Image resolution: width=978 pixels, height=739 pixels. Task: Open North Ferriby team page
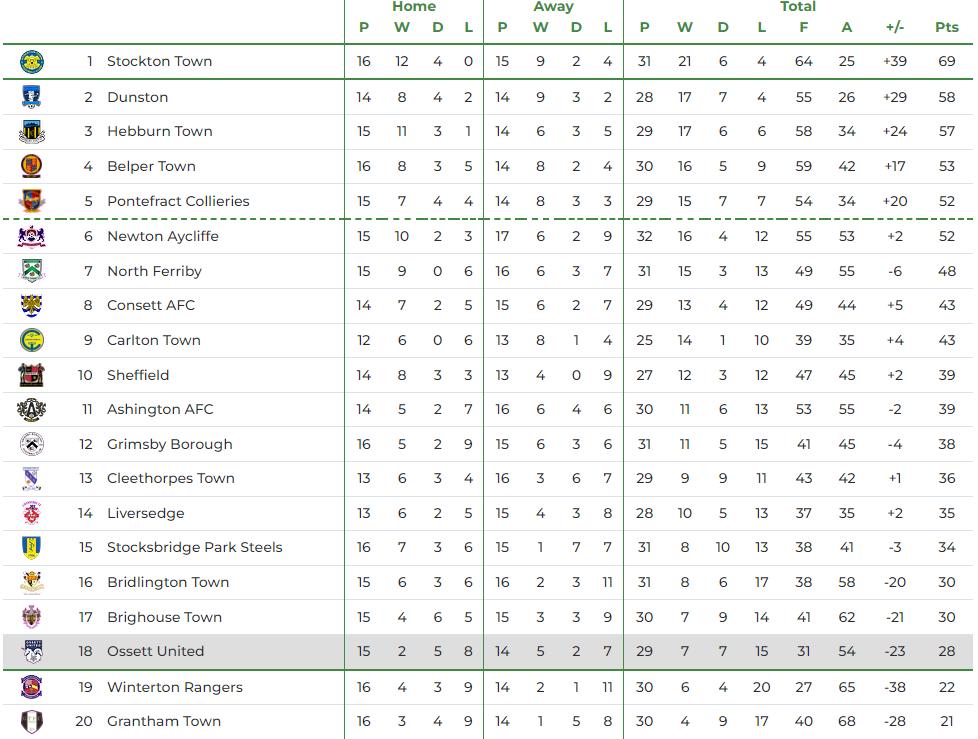(154, 271)
